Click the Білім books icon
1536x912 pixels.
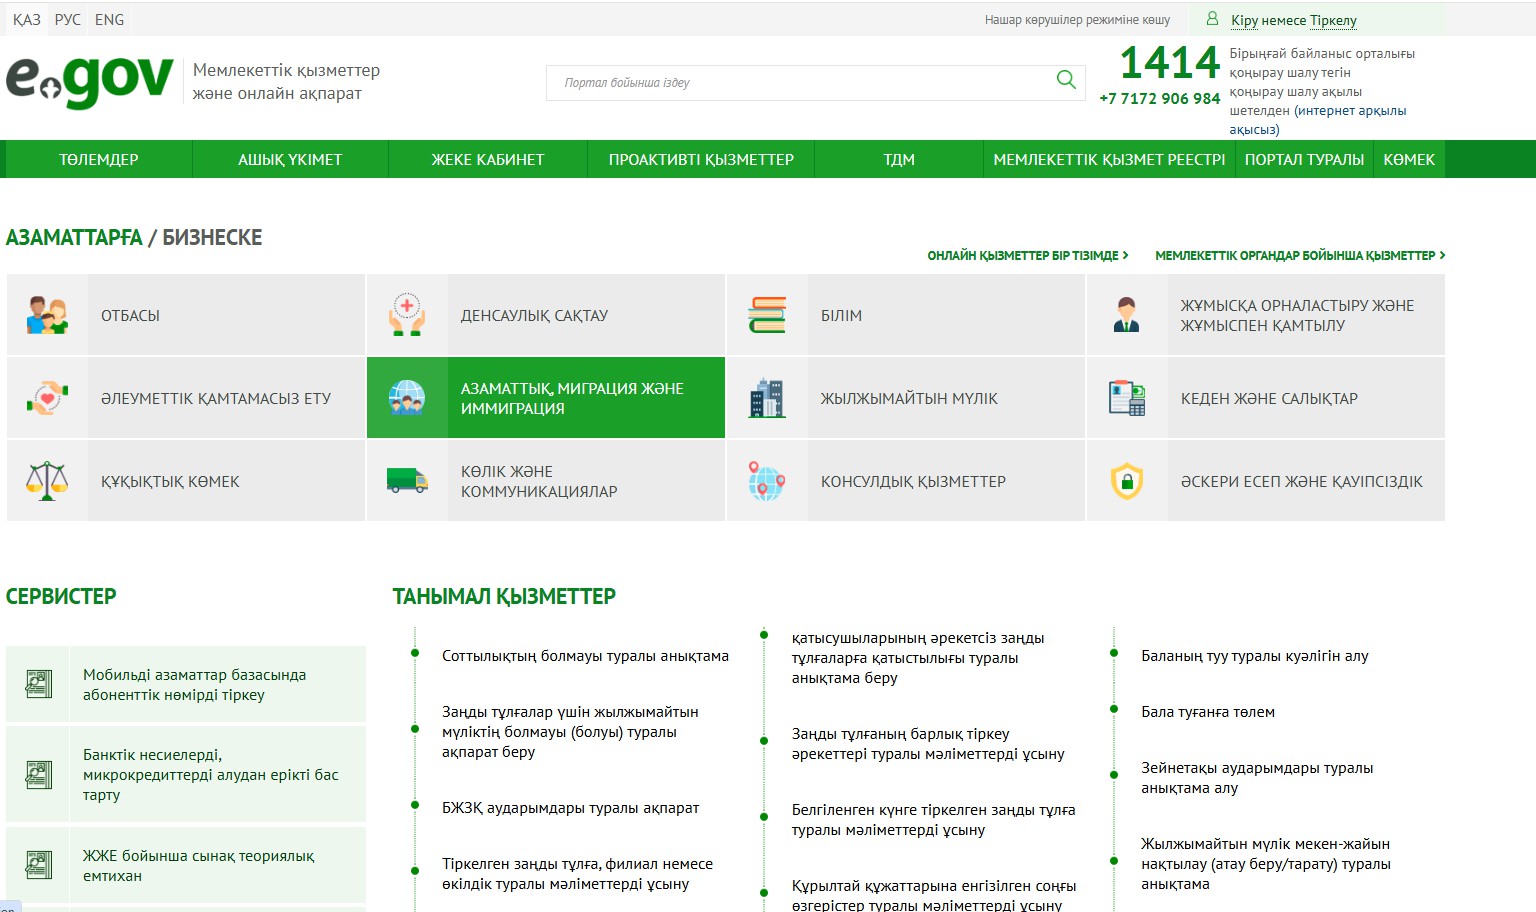coord(767,315)
